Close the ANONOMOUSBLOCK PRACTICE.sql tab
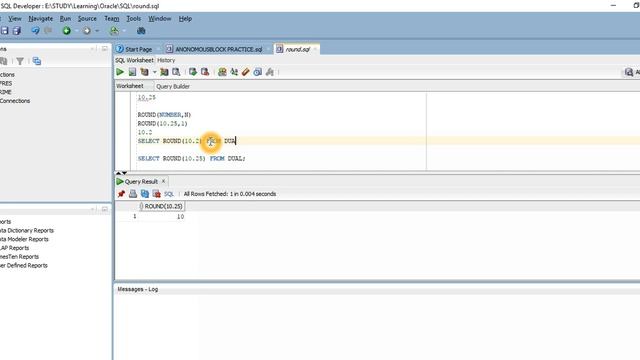The height and width of the screenshot is (360, 640). pos(268,49)
